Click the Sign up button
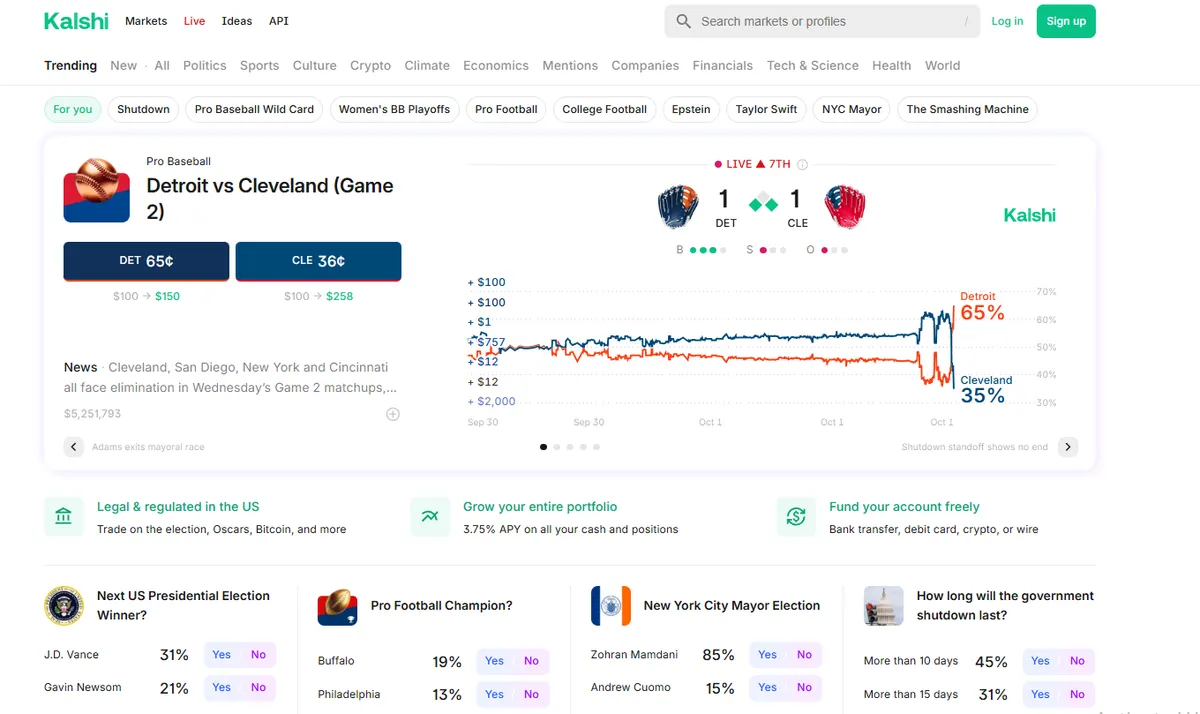 pos(1066,21)
